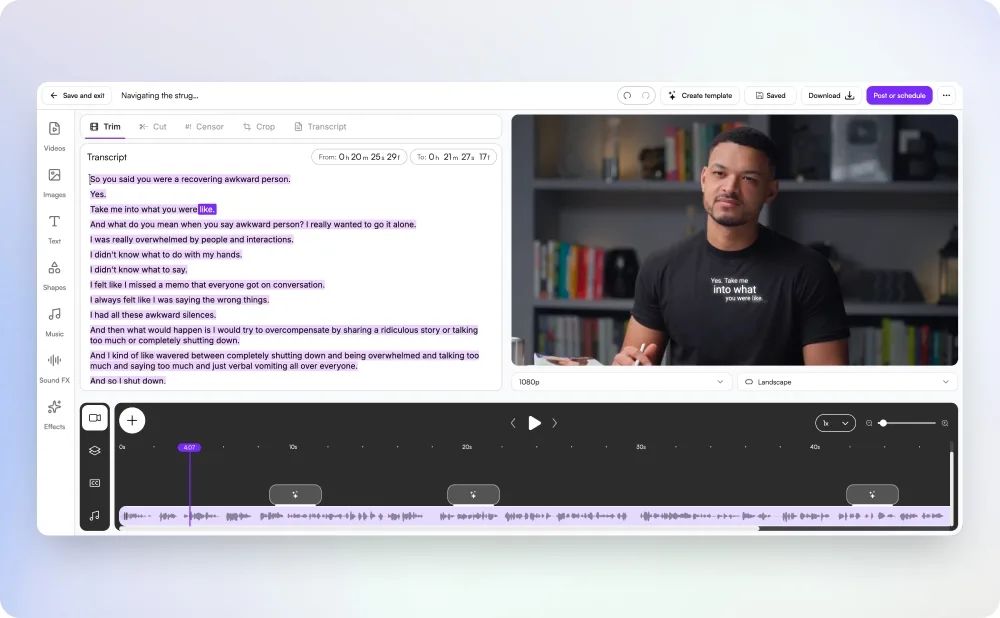Click the second sparkle marker near 20s

pyautogui.click(x=473, y=494)
